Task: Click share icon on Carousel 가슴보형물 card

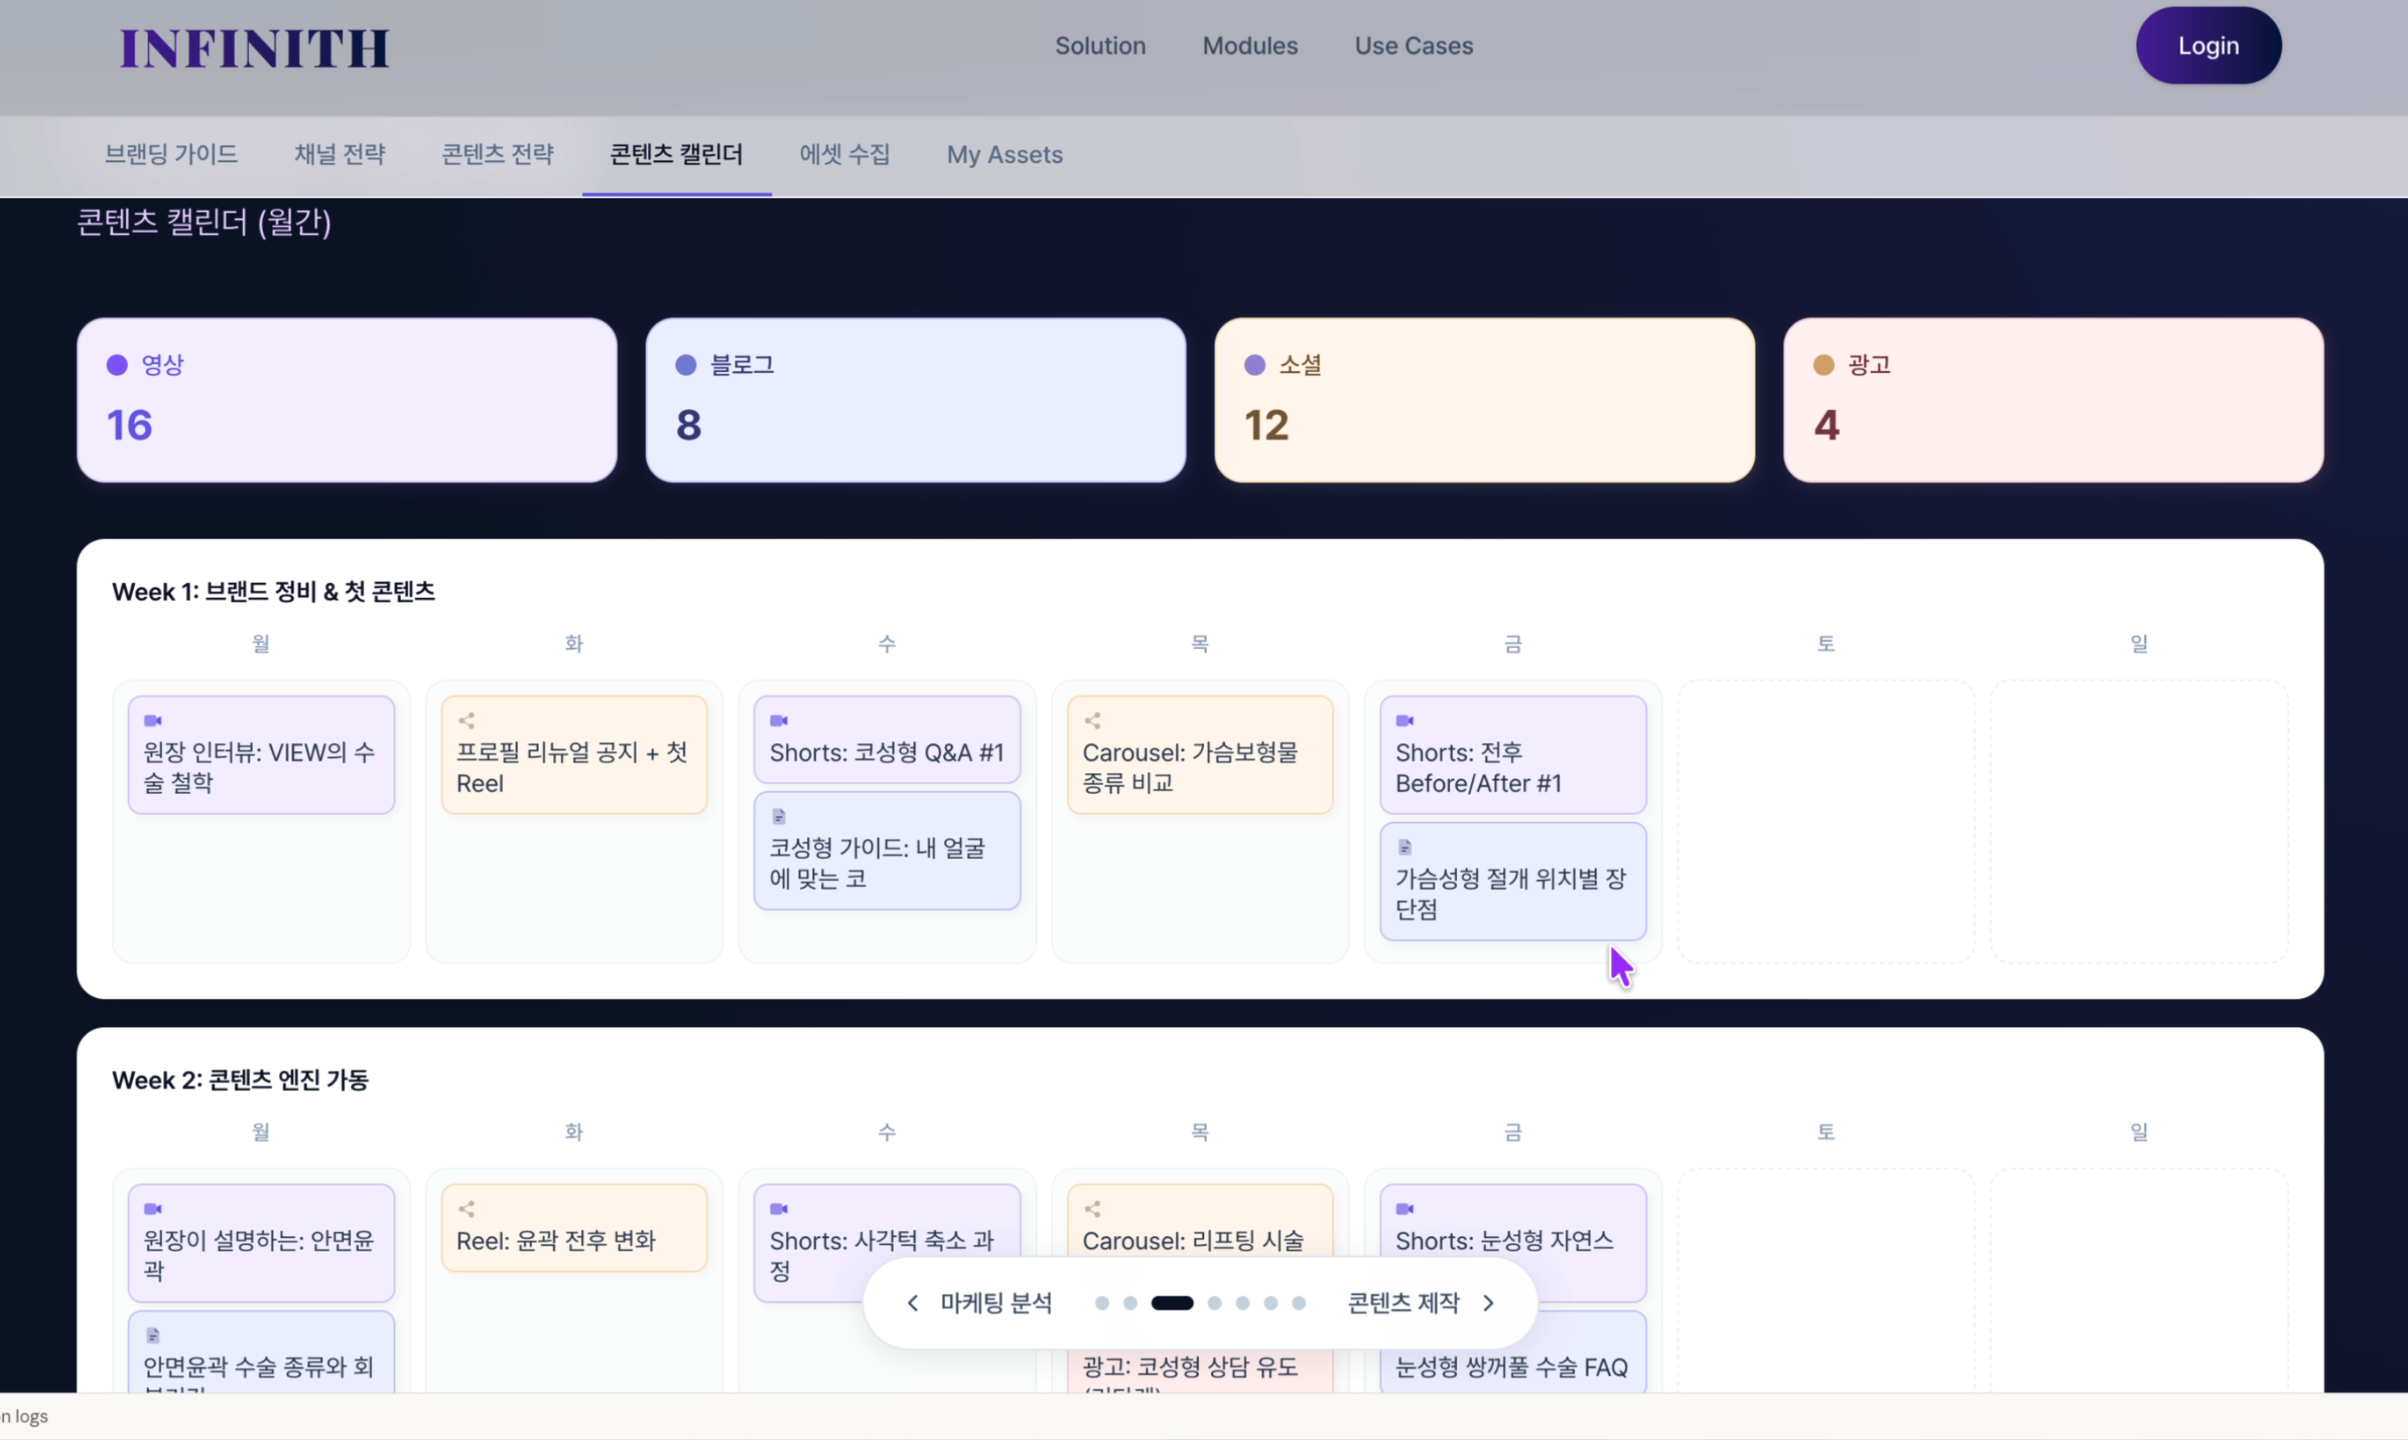Action: (x=1092, y=720)
